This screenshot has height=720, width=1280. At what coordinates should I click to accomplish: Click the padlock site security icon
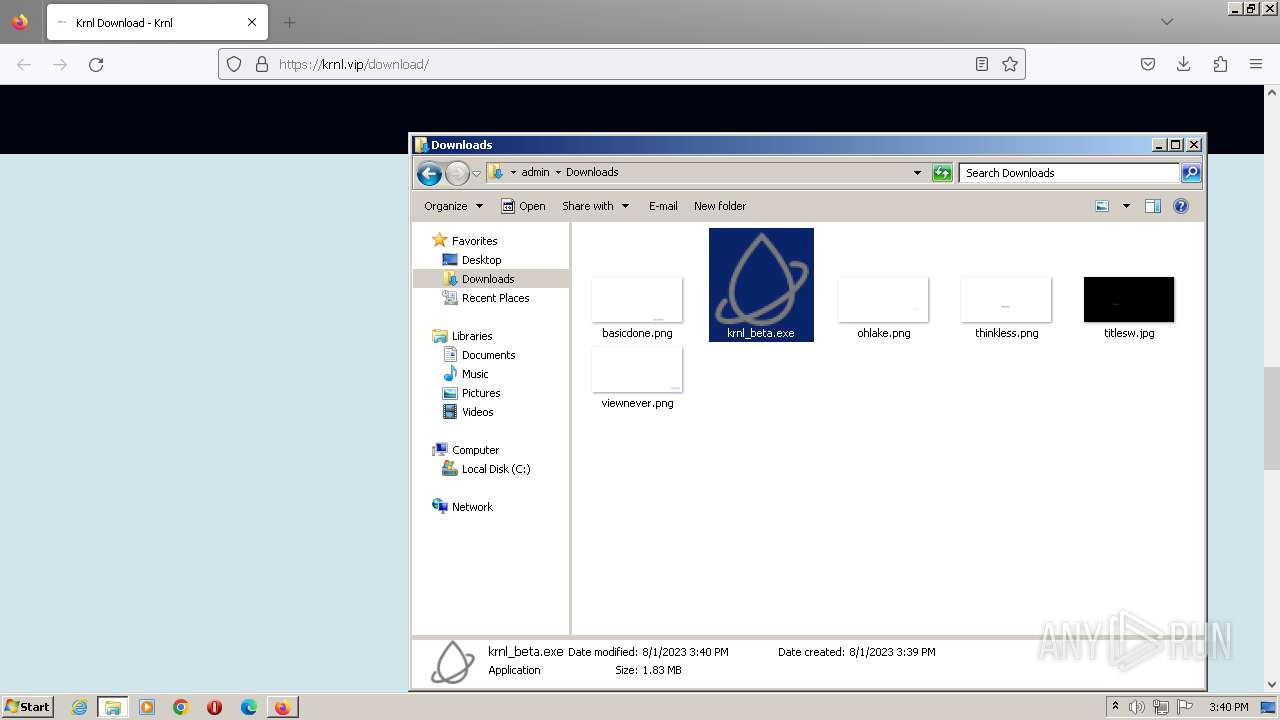tap(262, 64)
